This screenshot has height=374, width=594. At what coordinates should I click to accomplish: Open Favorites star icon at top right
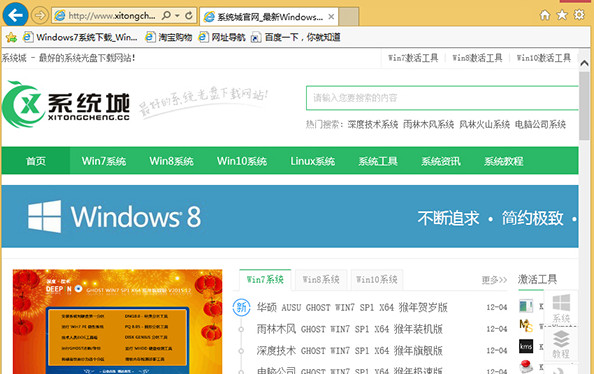tap(562, 15)
